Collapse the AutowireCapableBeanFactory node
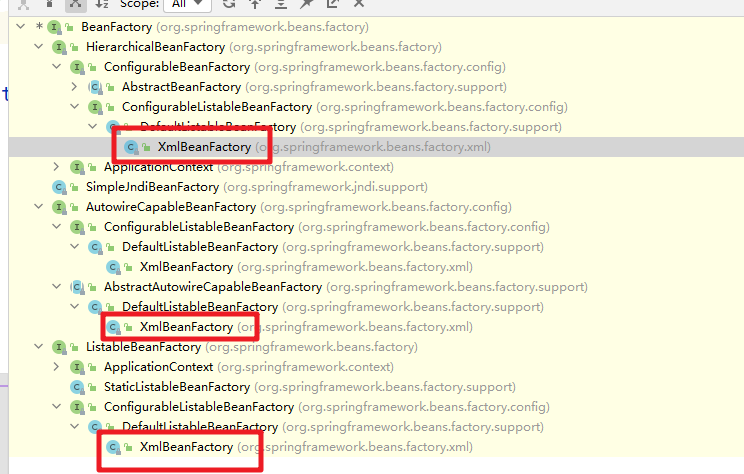 pyautogui.click(x=38, y=206)
